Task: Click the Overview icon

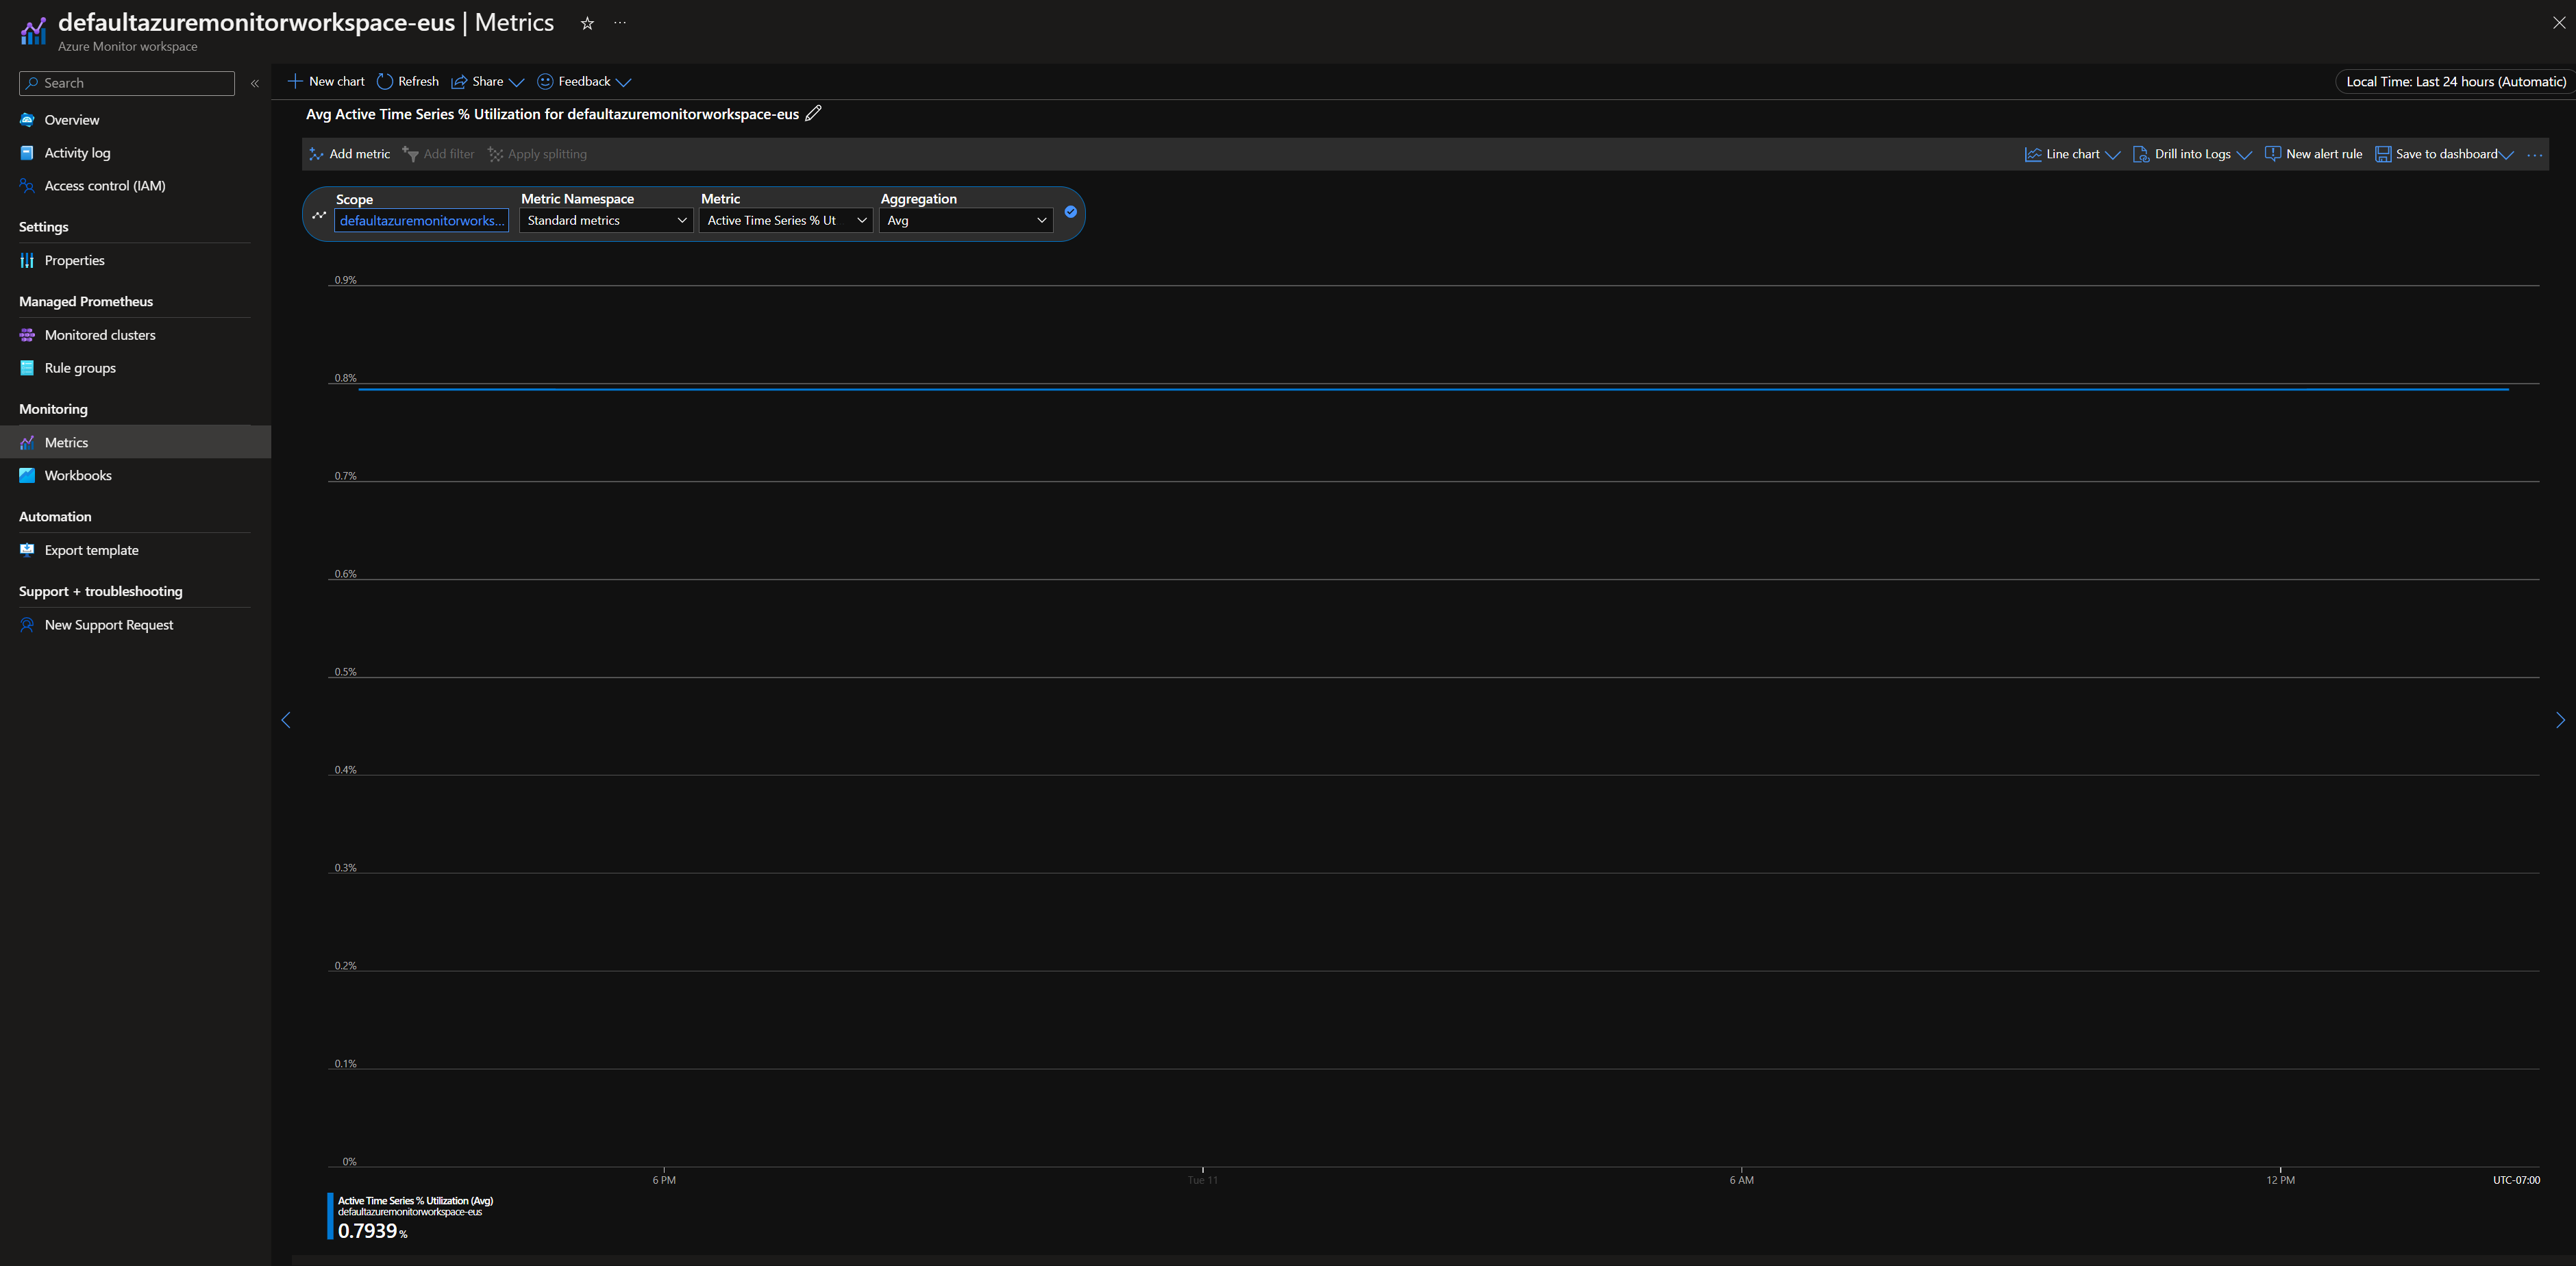Action: tap(27, 120)
